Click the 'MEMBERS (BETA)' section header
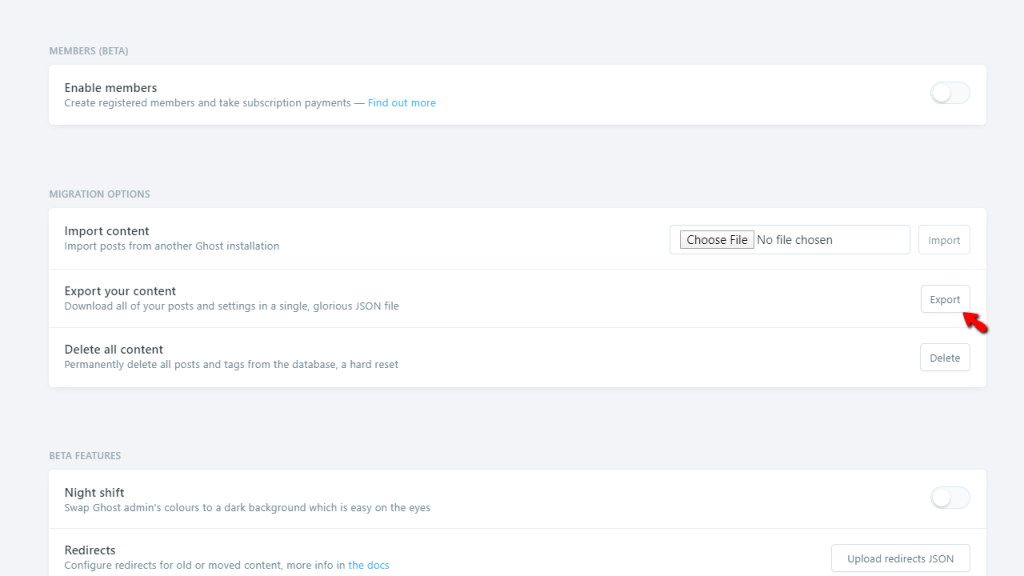The height and width of the screenshot is (576, 1024). coord(89,51)
